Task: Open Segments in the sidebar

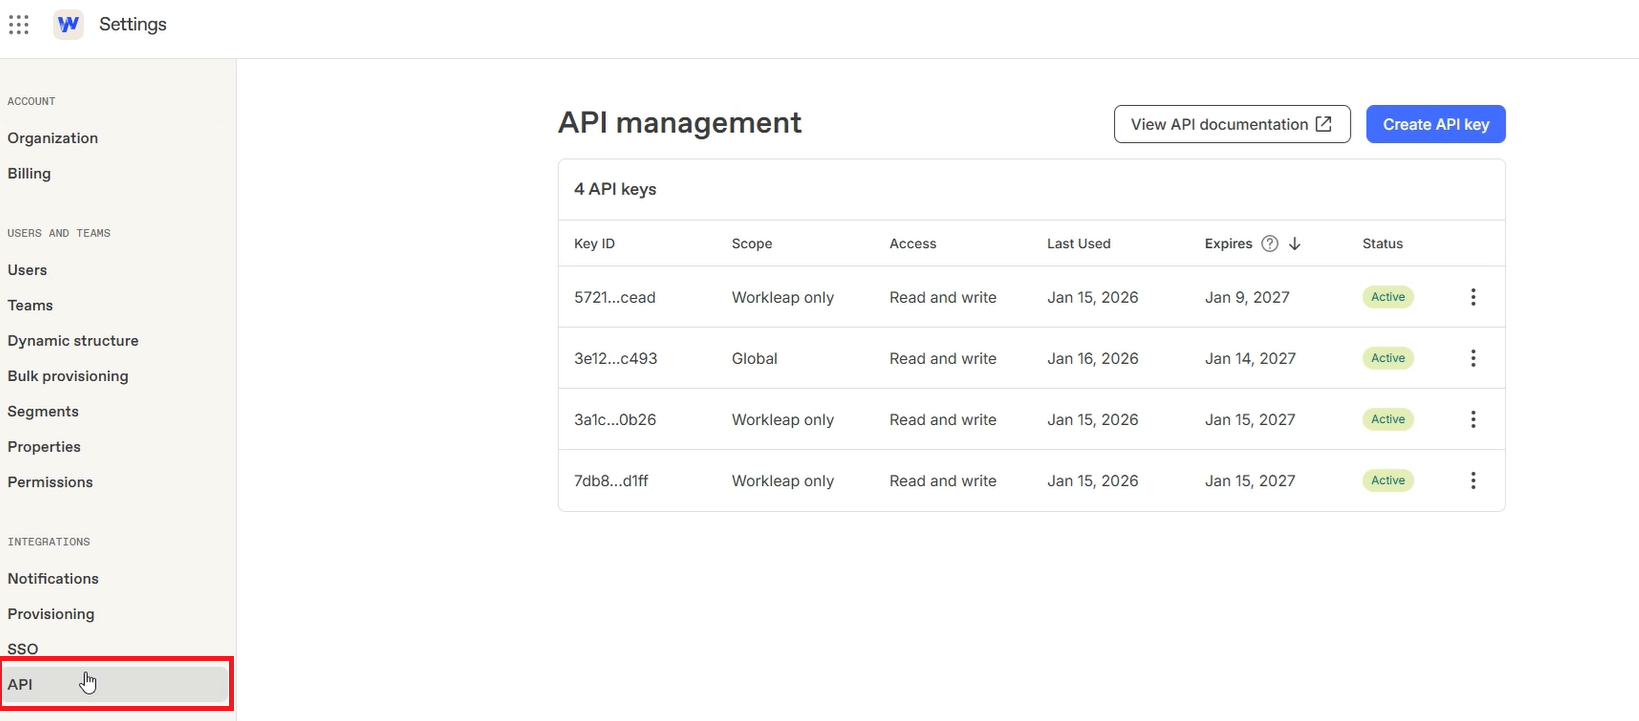Action: click(43, 411)
